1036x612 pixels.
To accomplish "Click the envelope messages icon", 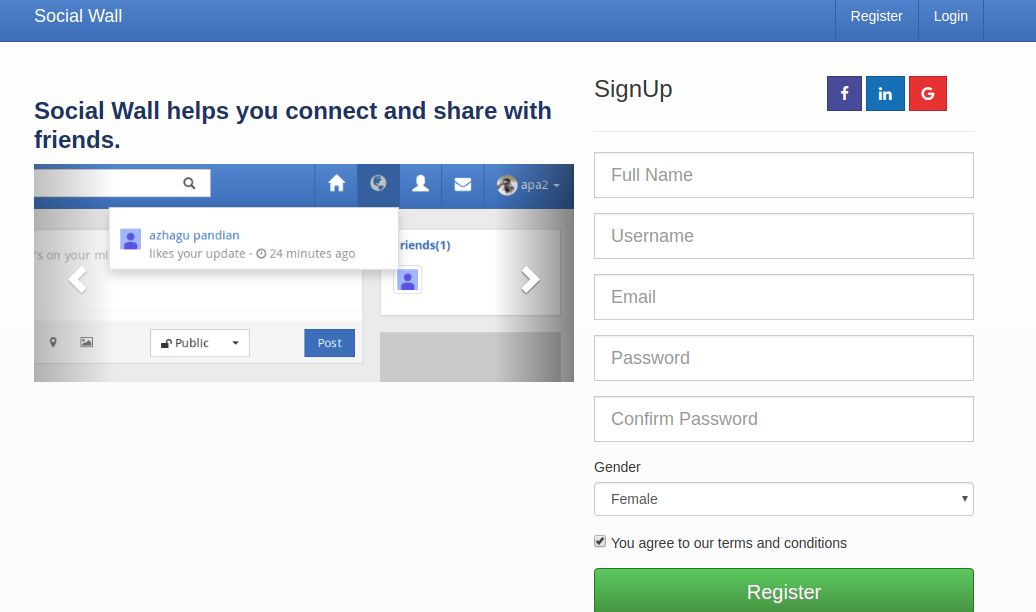I will point(462,184).
